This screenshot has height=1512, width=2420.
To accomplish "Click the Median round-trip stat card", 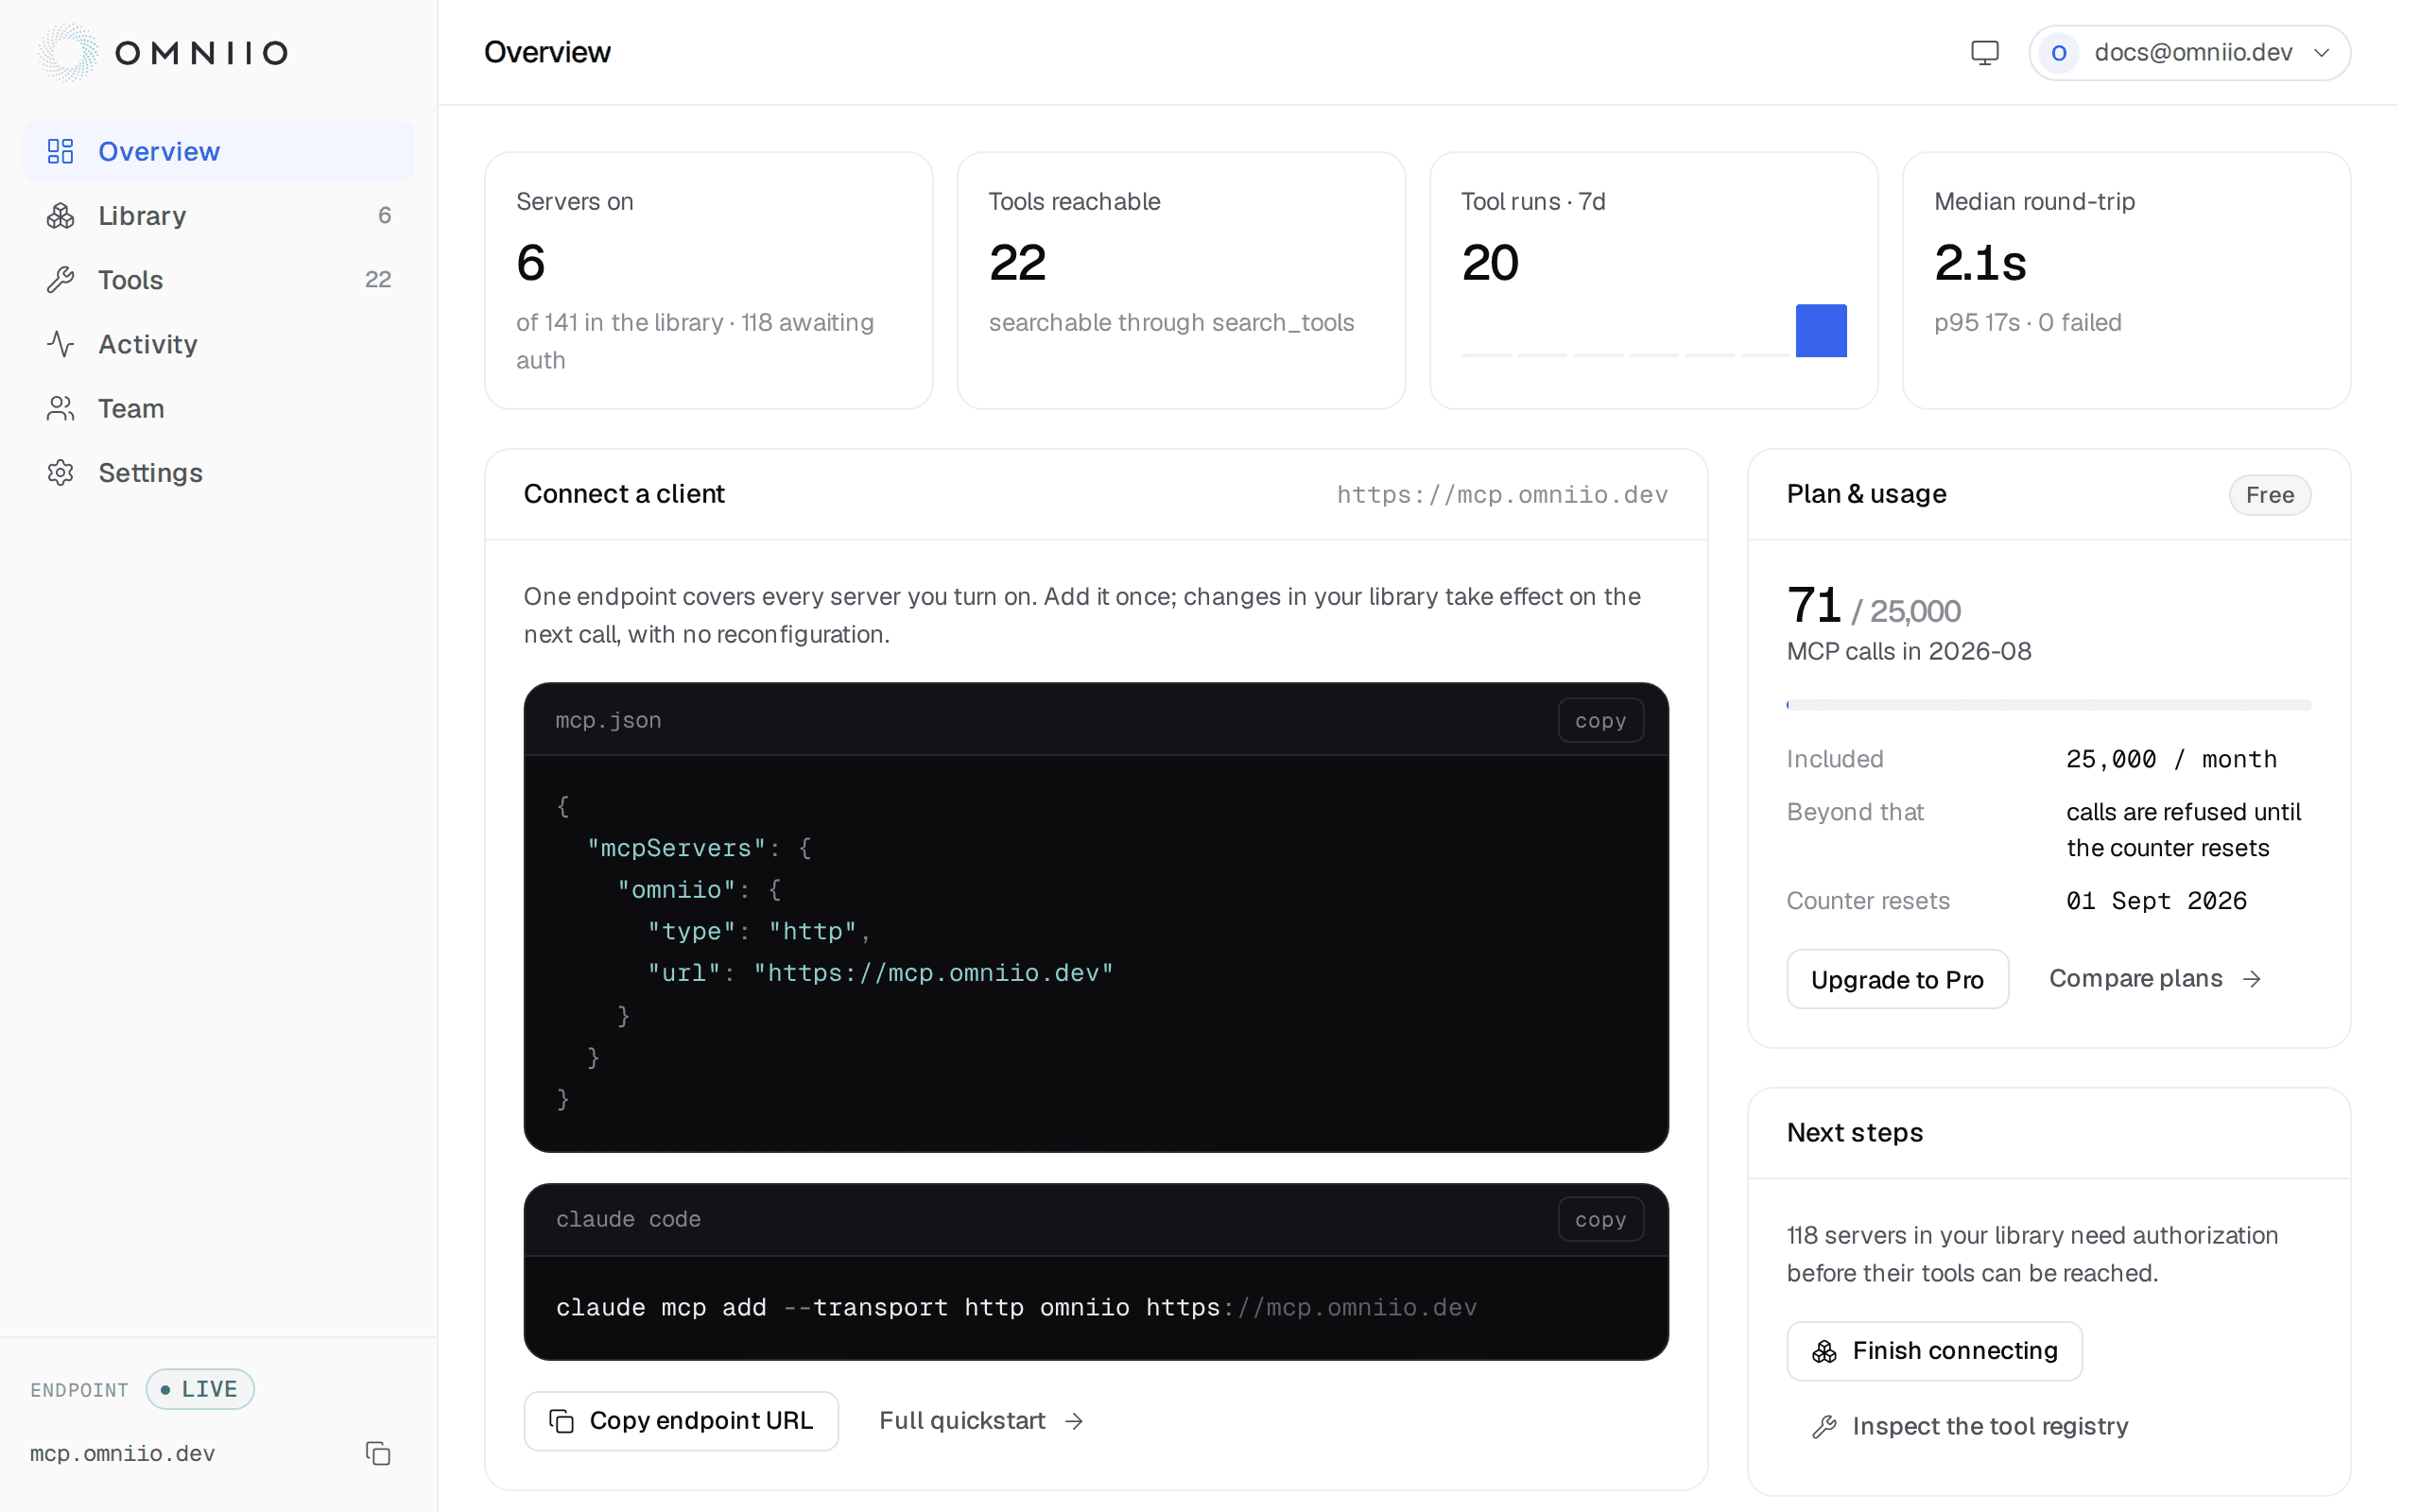I will point(2126,280).
